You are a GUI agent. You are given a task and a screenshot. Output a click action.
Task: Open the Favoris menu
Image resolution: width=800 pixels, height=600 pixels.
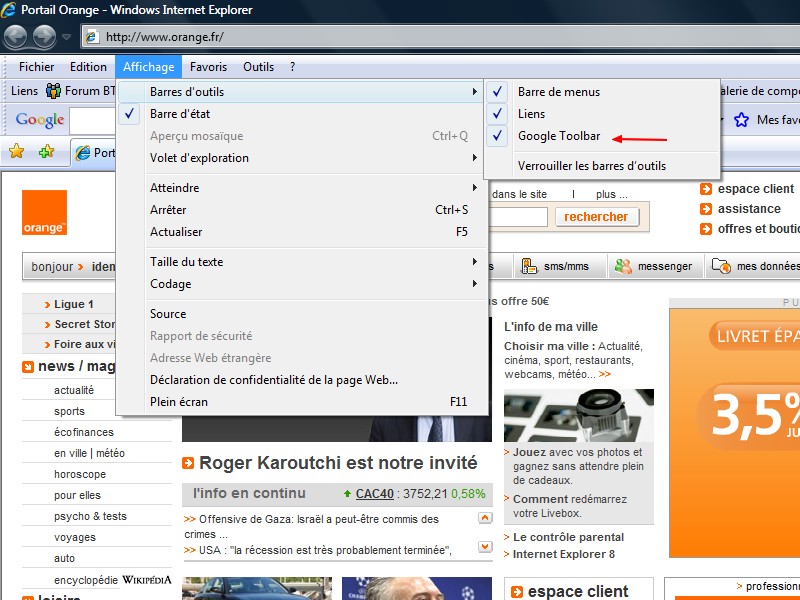208,67
